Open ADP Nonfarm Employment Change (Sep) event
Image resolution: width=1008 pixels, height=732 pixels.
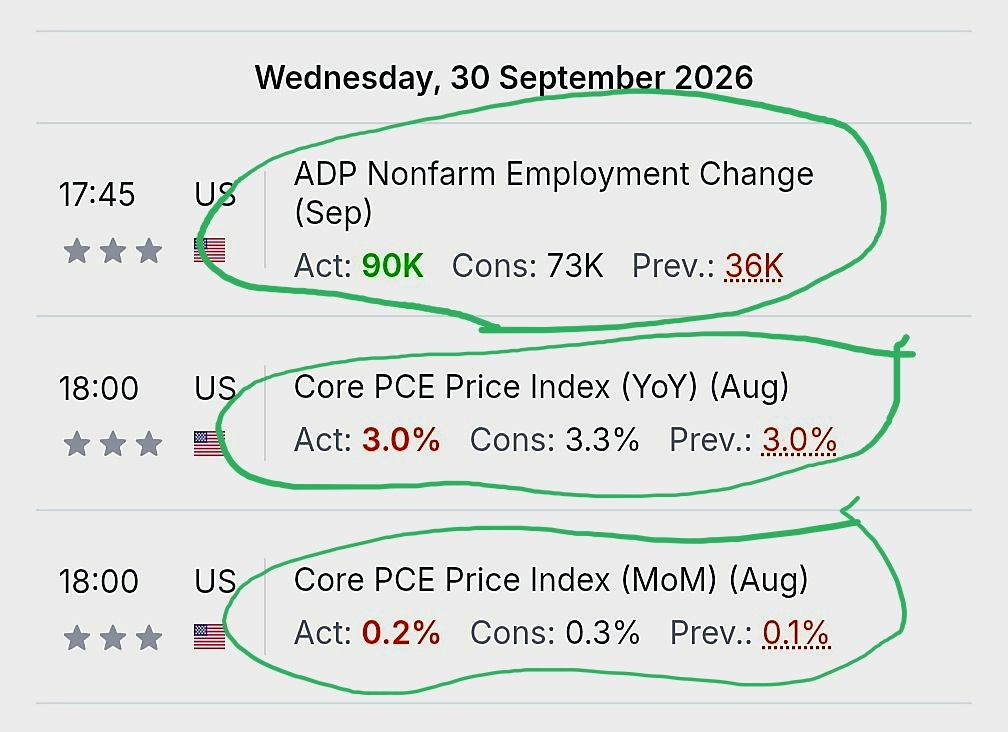[x=554, y=193]
